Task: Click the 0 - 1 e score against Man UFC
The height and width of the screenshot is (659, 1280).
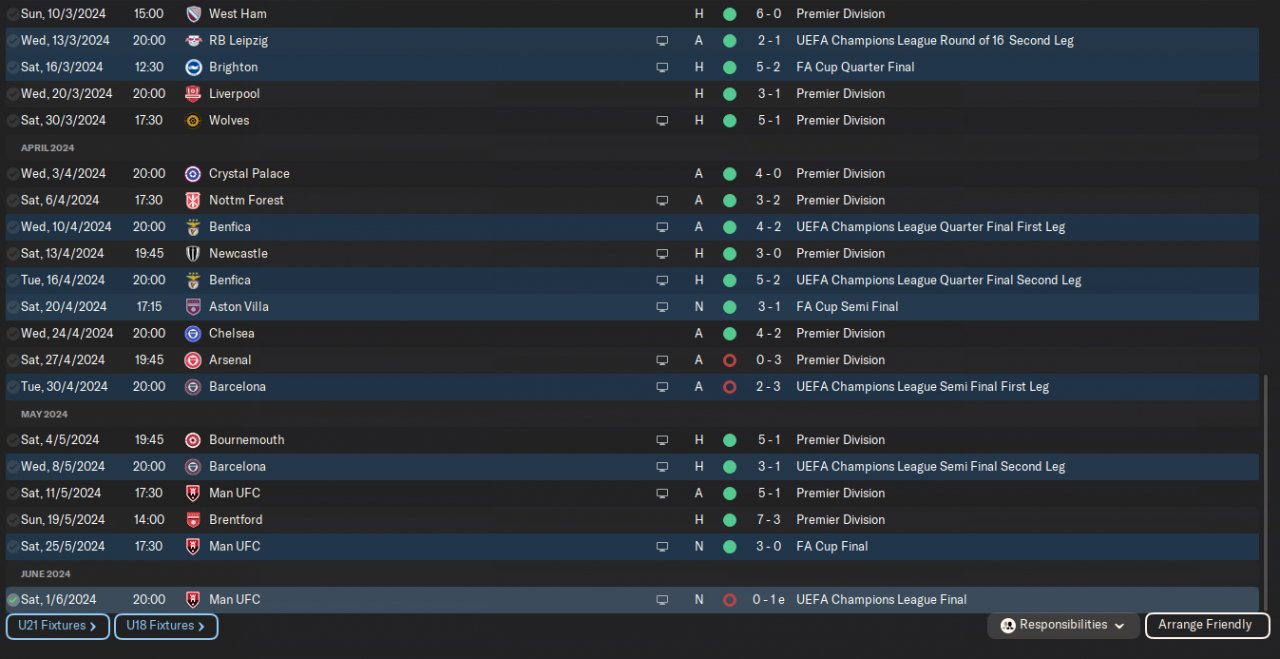Action: coord(768,600)
